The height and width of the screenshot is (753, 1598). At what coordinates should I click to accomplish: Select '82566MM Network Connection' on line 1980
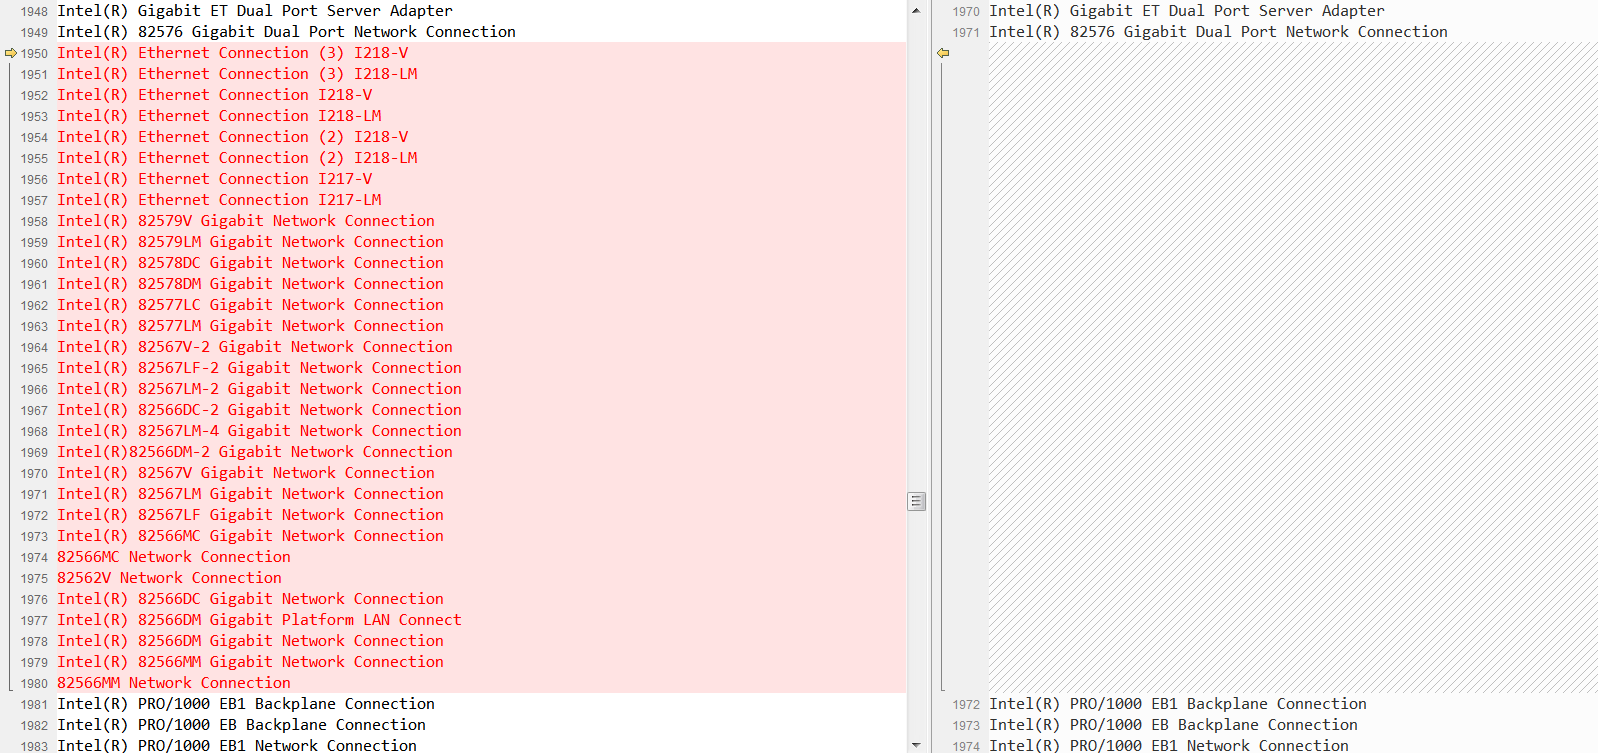(174, 683)
